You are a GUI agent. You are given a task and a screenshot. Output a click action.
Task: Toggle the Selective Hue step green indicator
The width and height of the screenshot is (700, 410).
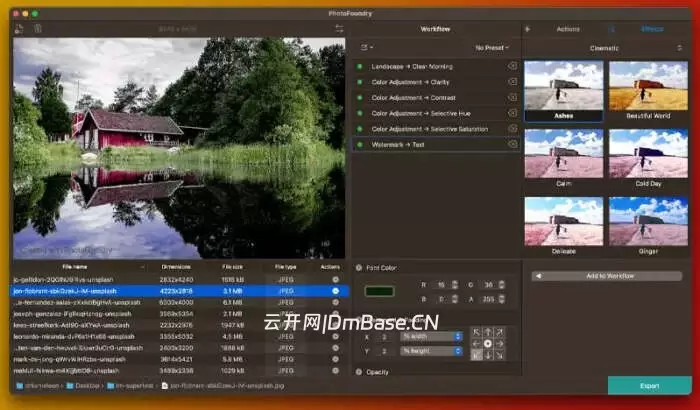click(359, 113)
